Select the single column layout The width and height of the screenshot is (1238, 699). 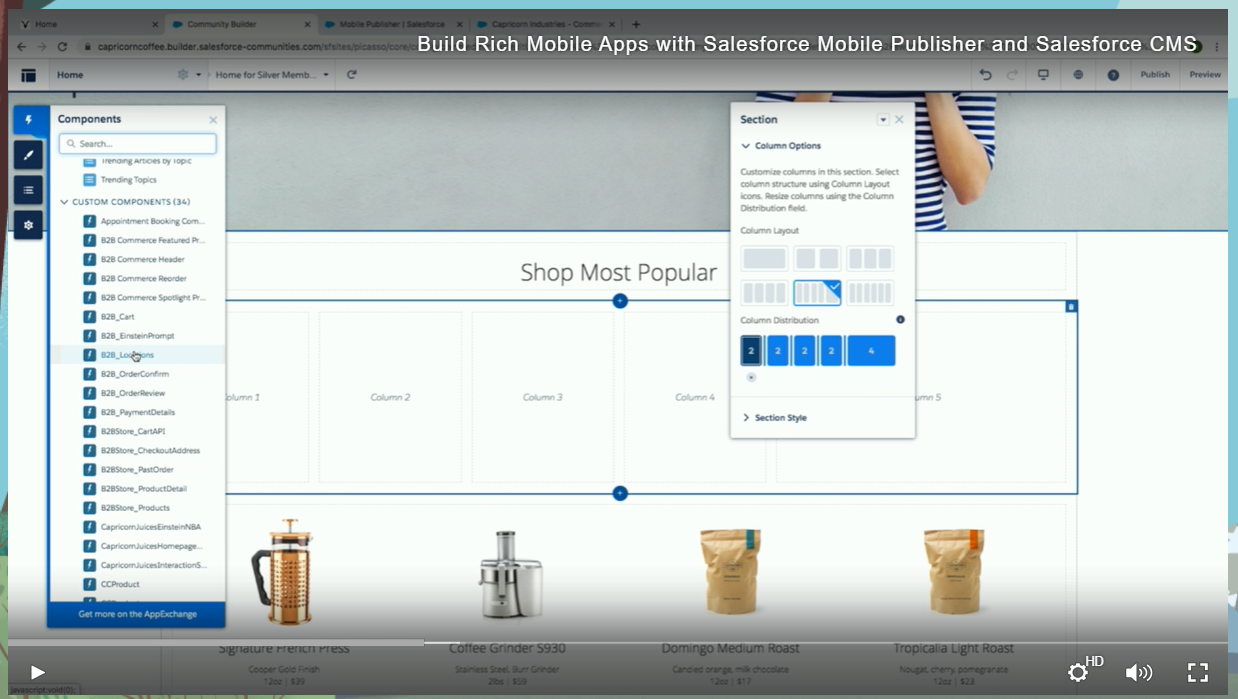click(x=764, y=259)
